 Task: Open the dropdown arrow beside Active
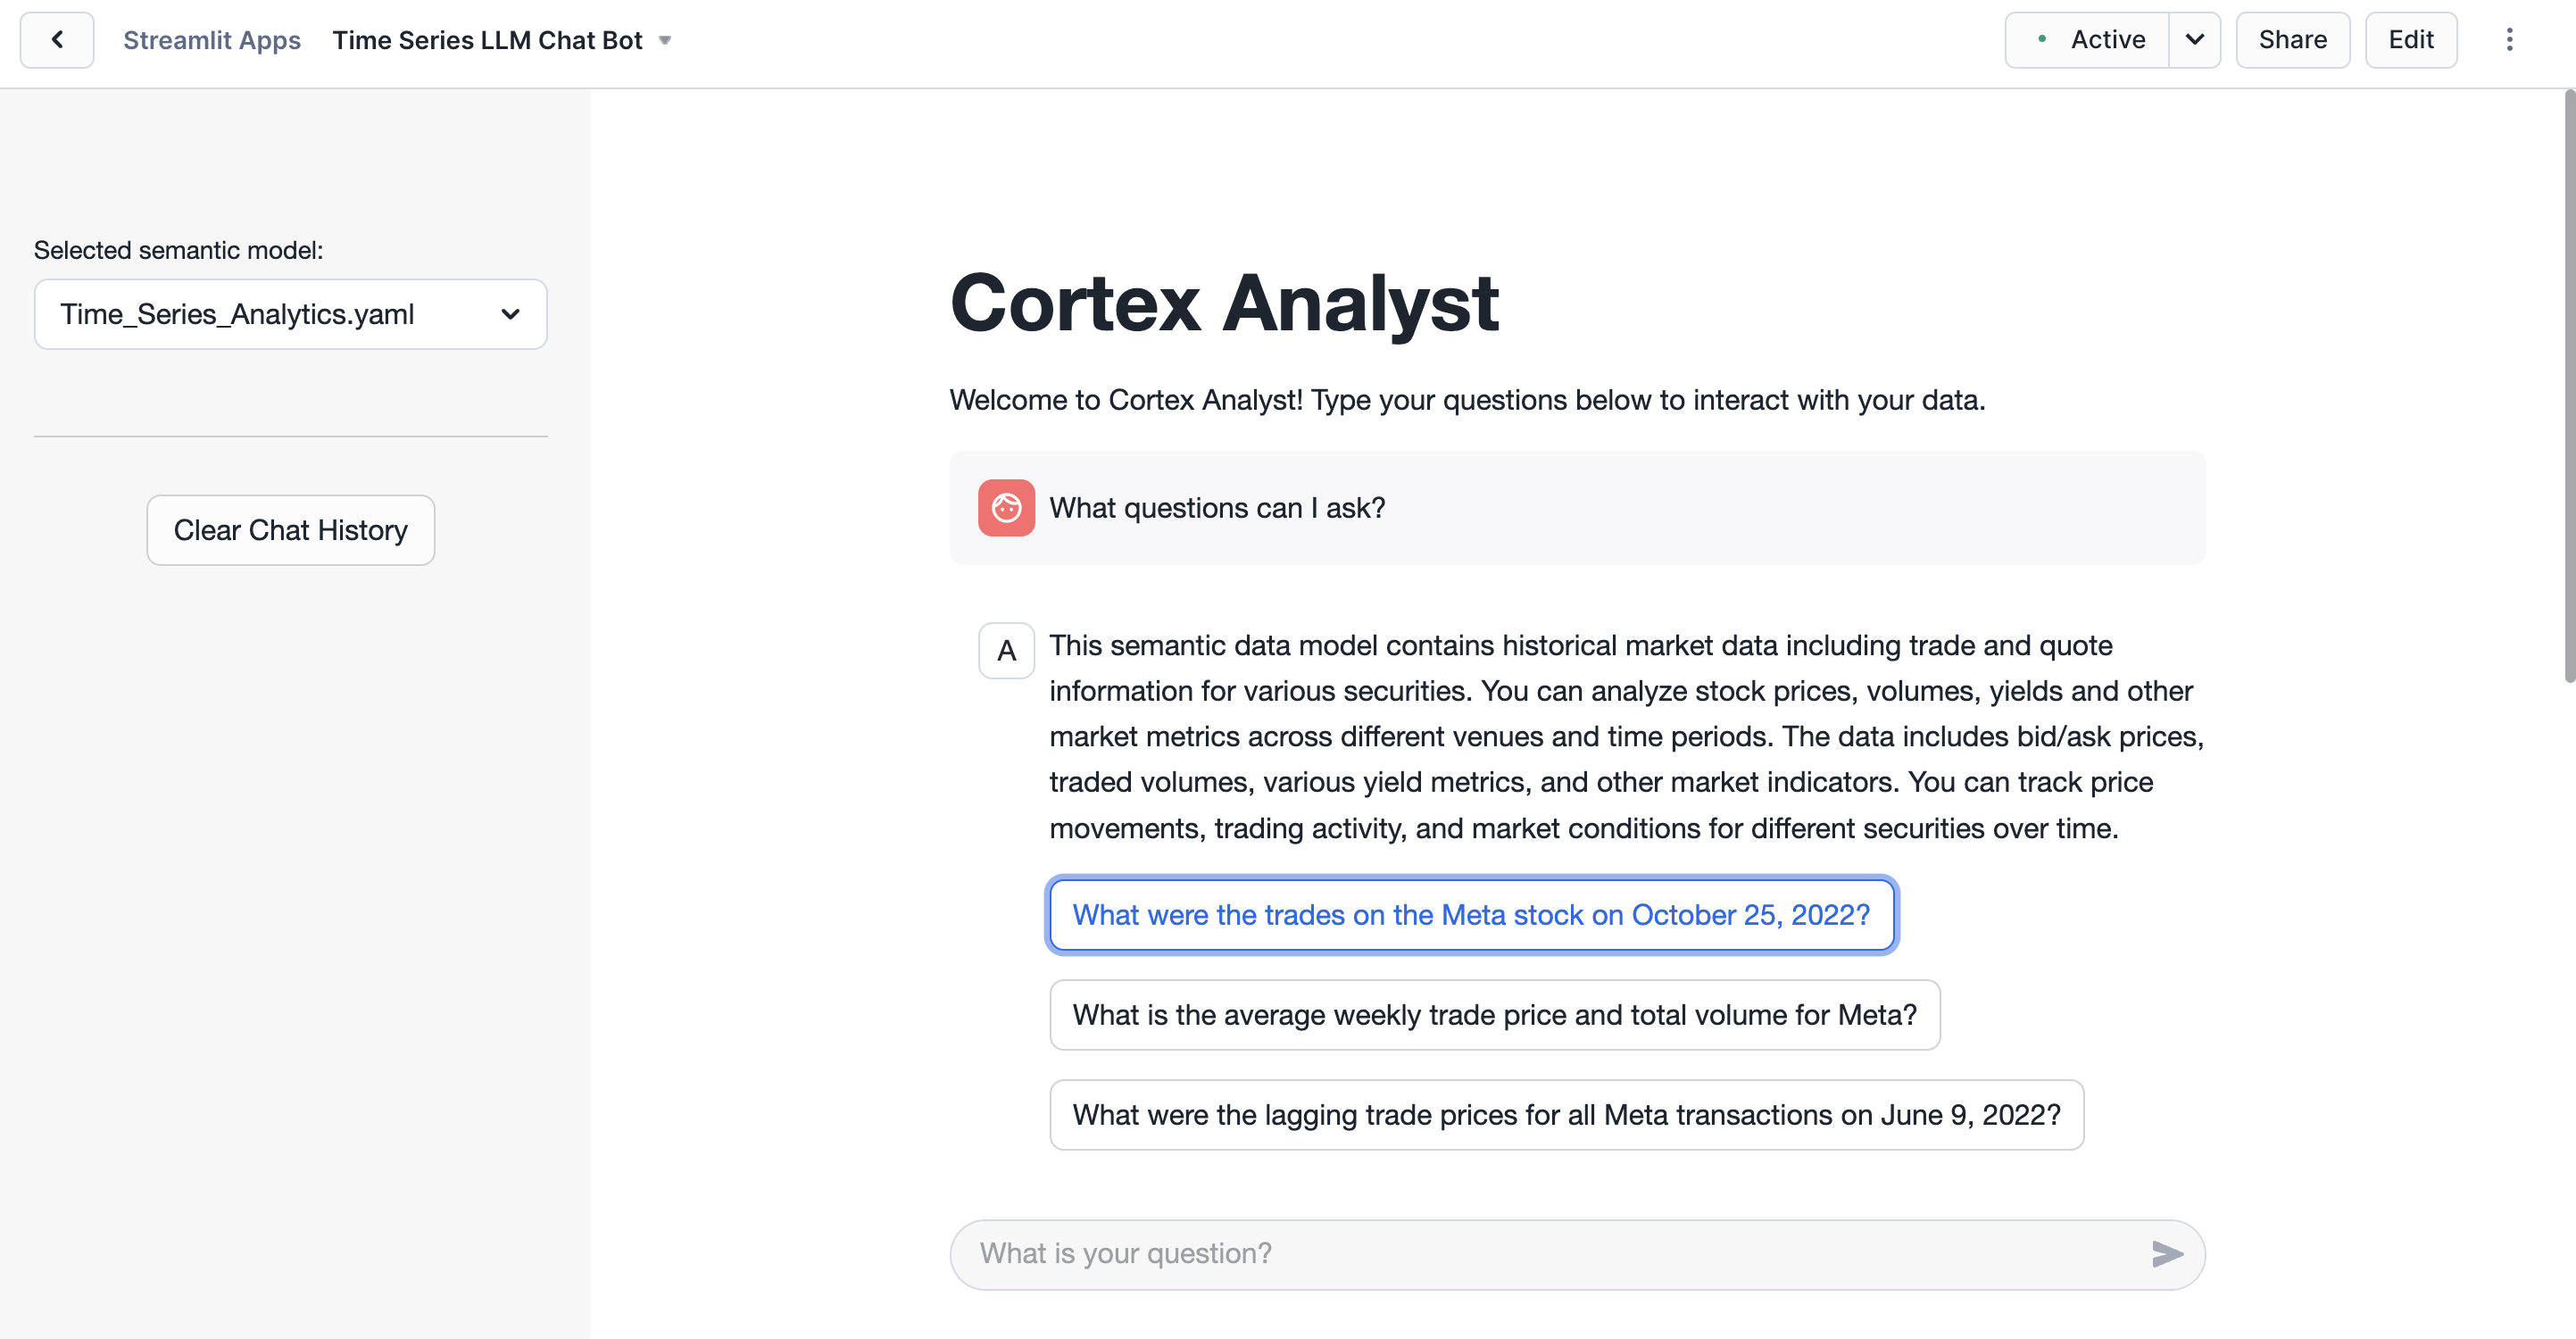2194,40
